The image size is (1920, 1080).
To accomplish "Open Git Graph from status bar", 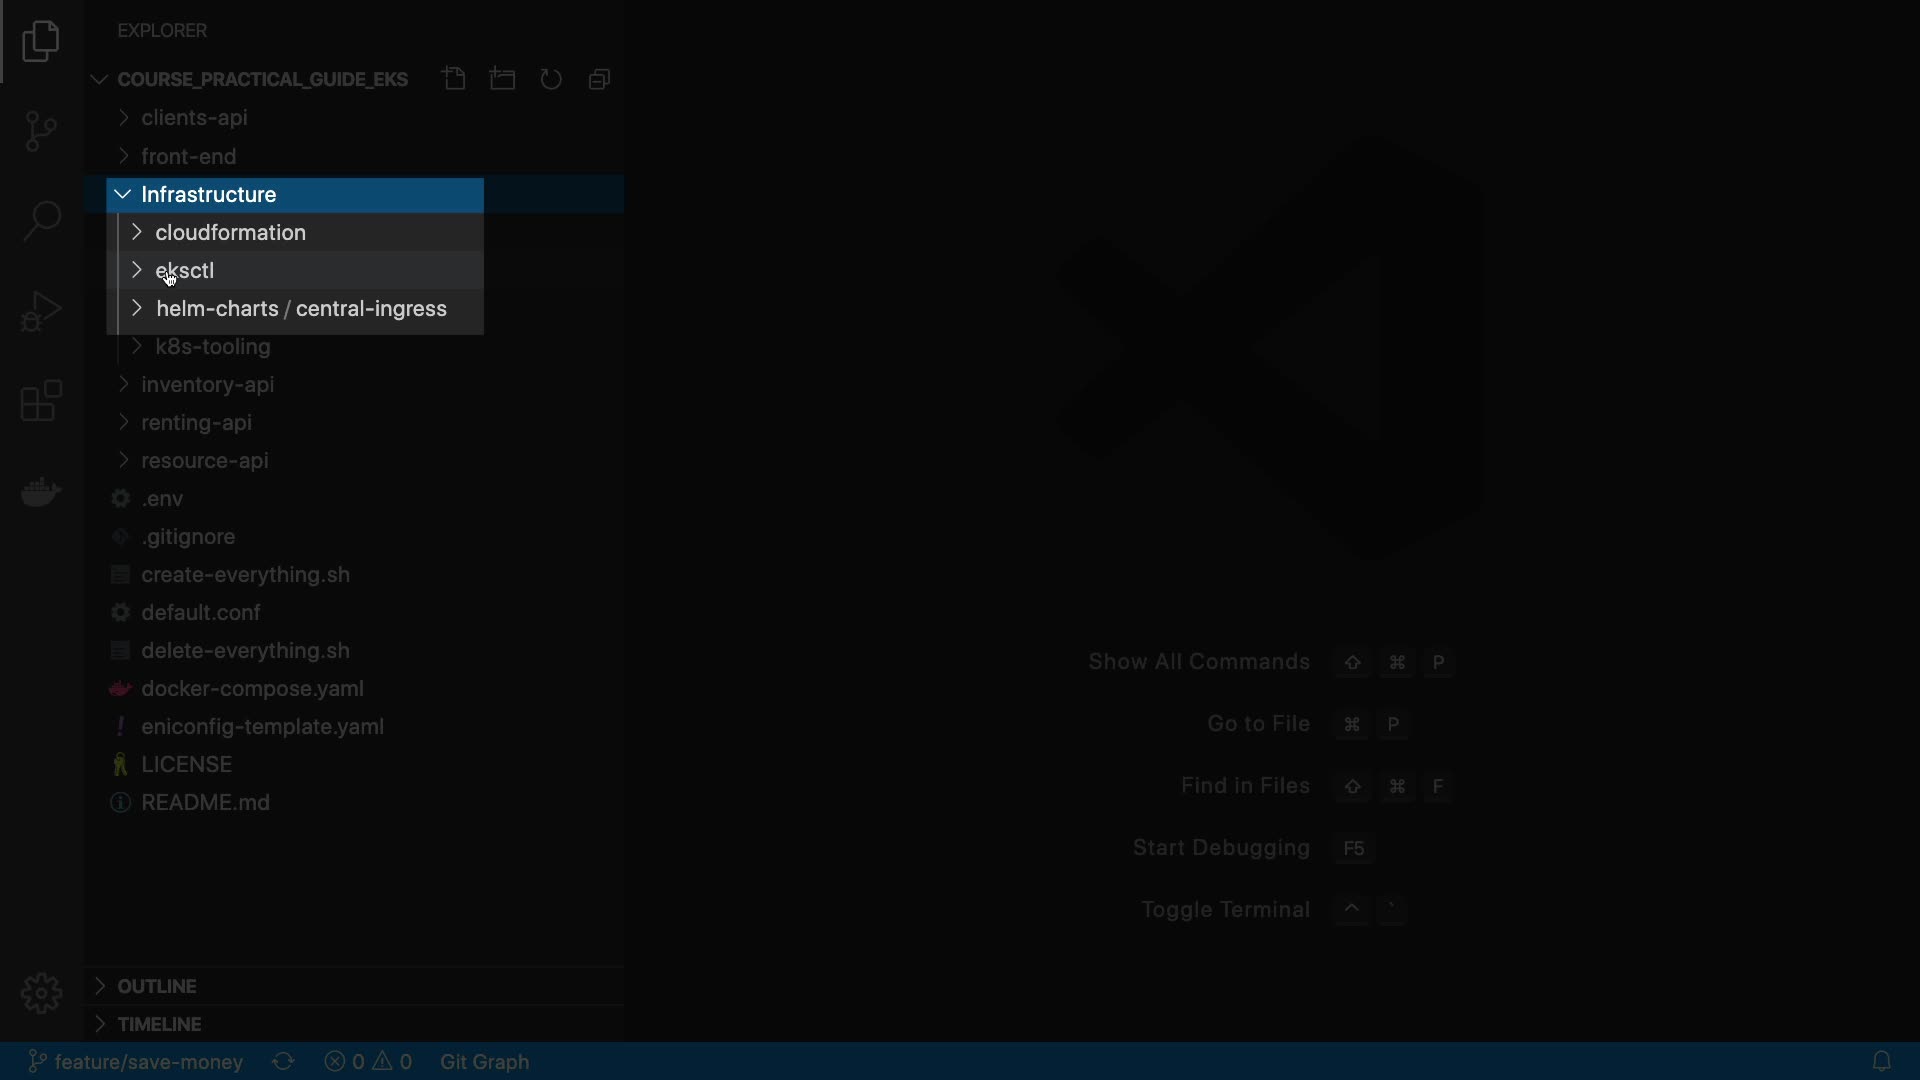I will 484,1061.
